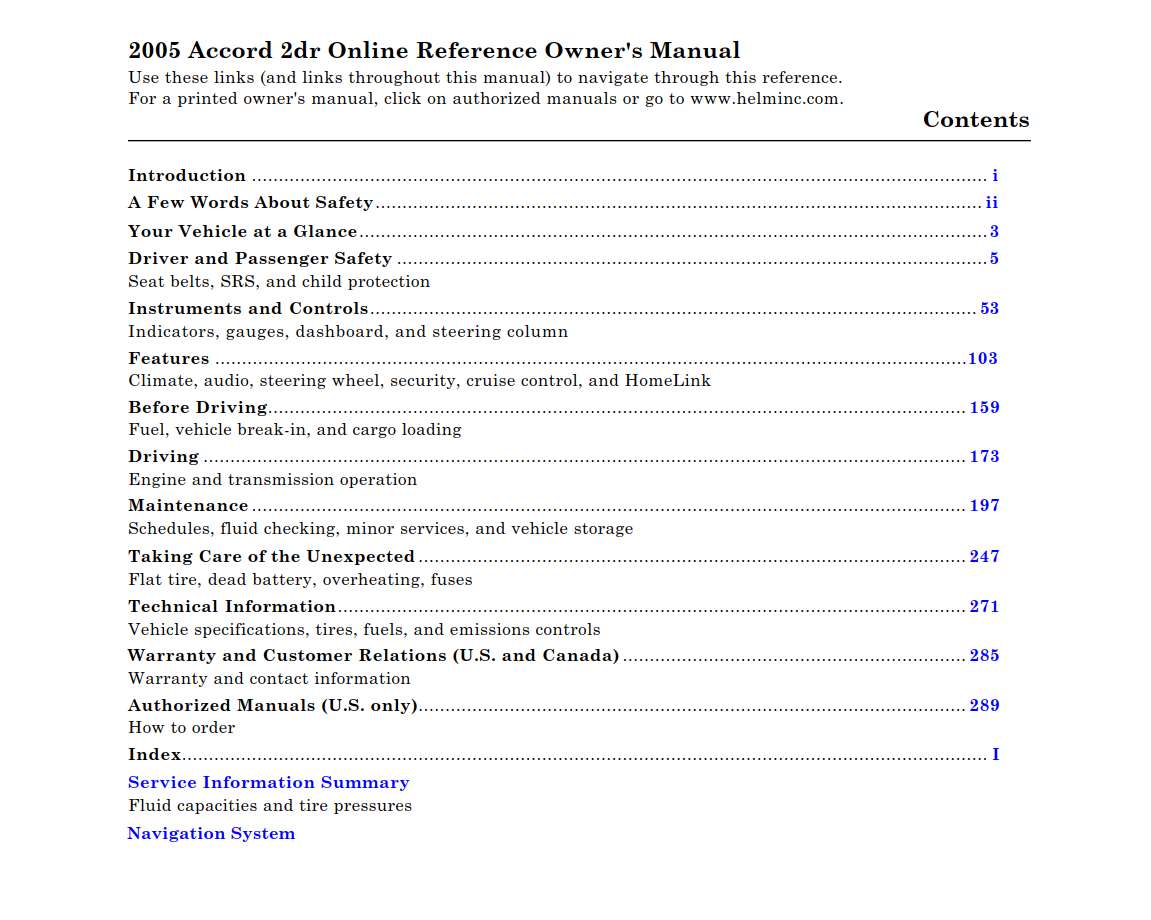Click 'Indicators, gauges, dashboard' description text
1151x920 pixels.
348,332
